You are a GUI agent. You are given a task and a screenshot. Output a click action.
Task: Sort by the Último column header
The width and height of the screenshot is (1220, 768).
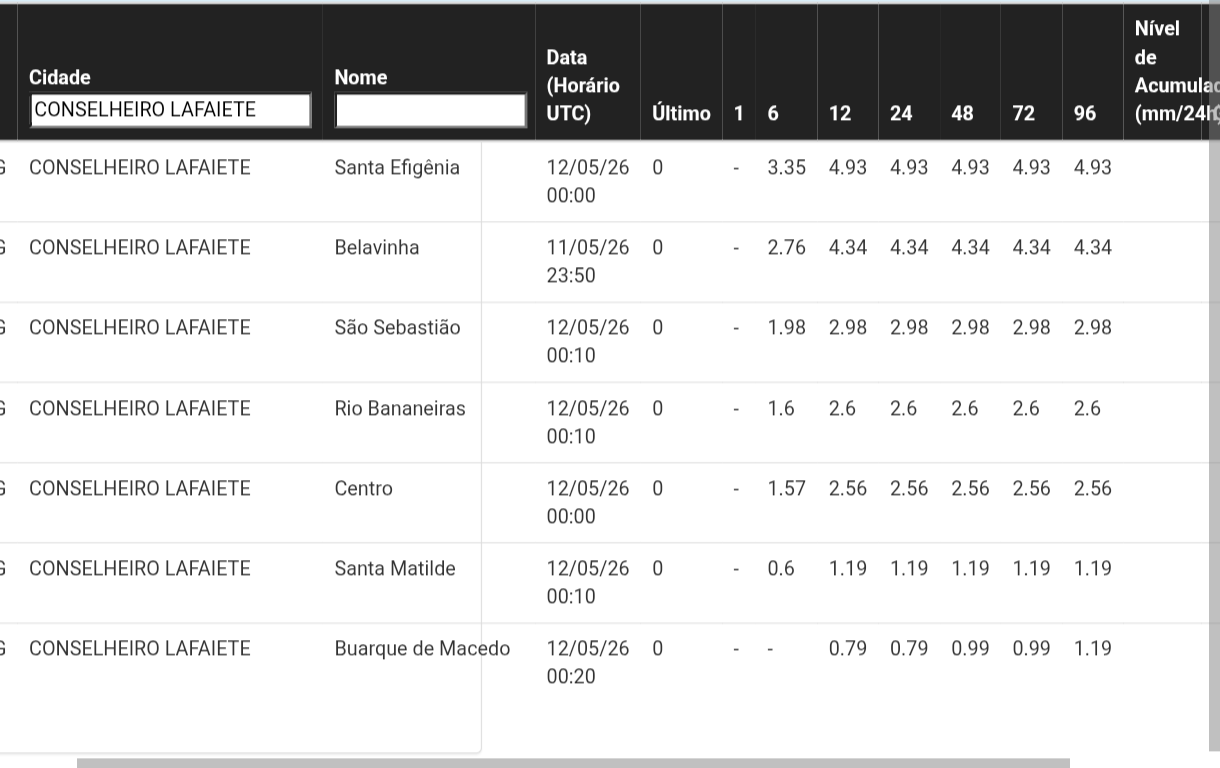coord(681,113)
